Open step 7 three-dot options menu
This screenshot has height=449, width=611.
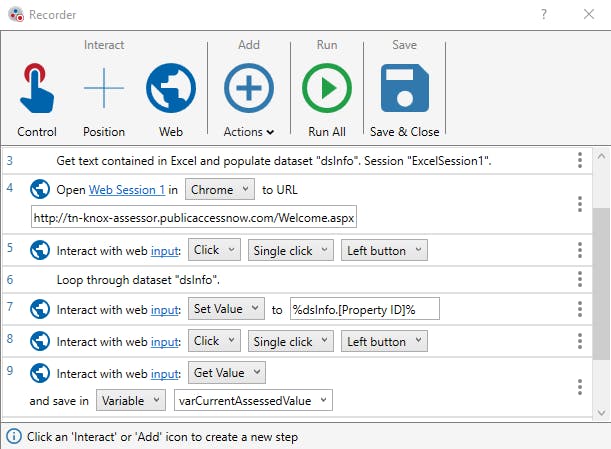[580, 310]
